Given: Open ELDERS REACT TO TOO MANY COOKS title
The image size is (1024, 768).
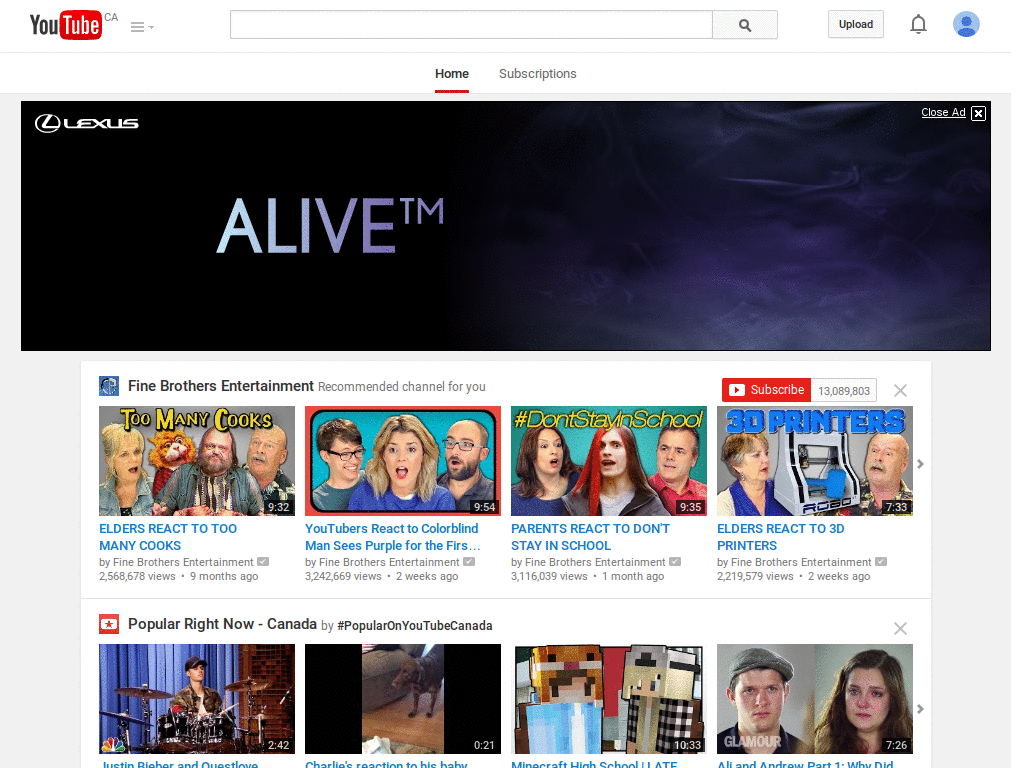Looking at the screenshot, I should (x=168, y=537).
